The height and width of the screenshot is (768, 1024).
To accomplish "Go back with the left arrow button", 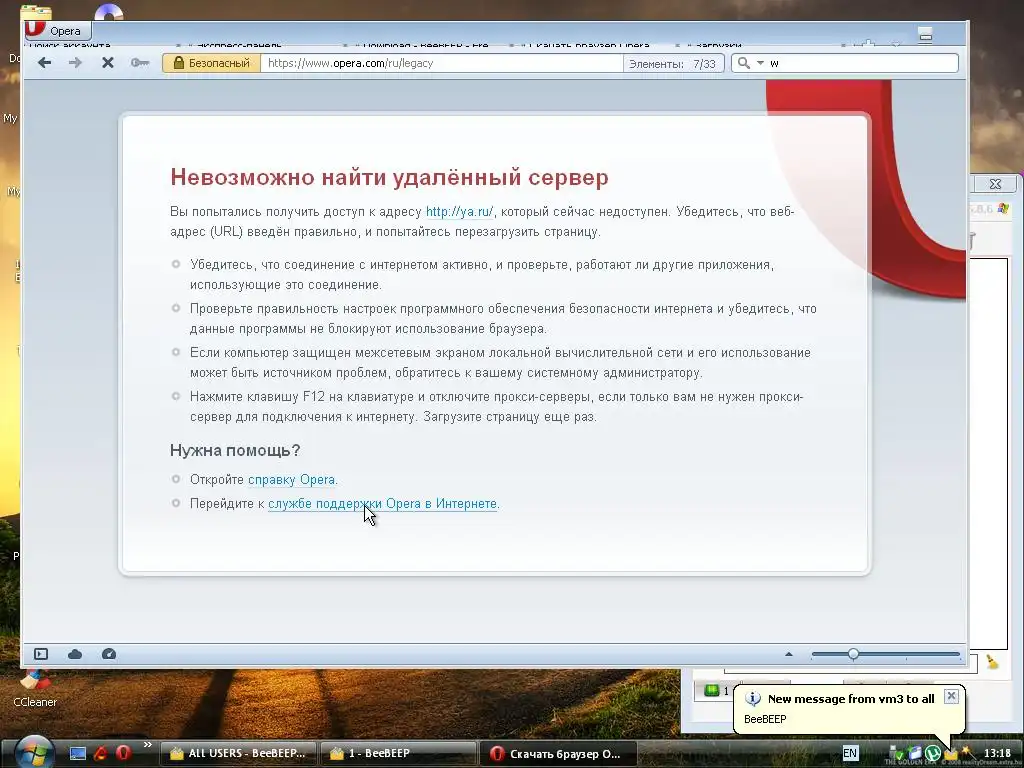I will tap(44, 63).
